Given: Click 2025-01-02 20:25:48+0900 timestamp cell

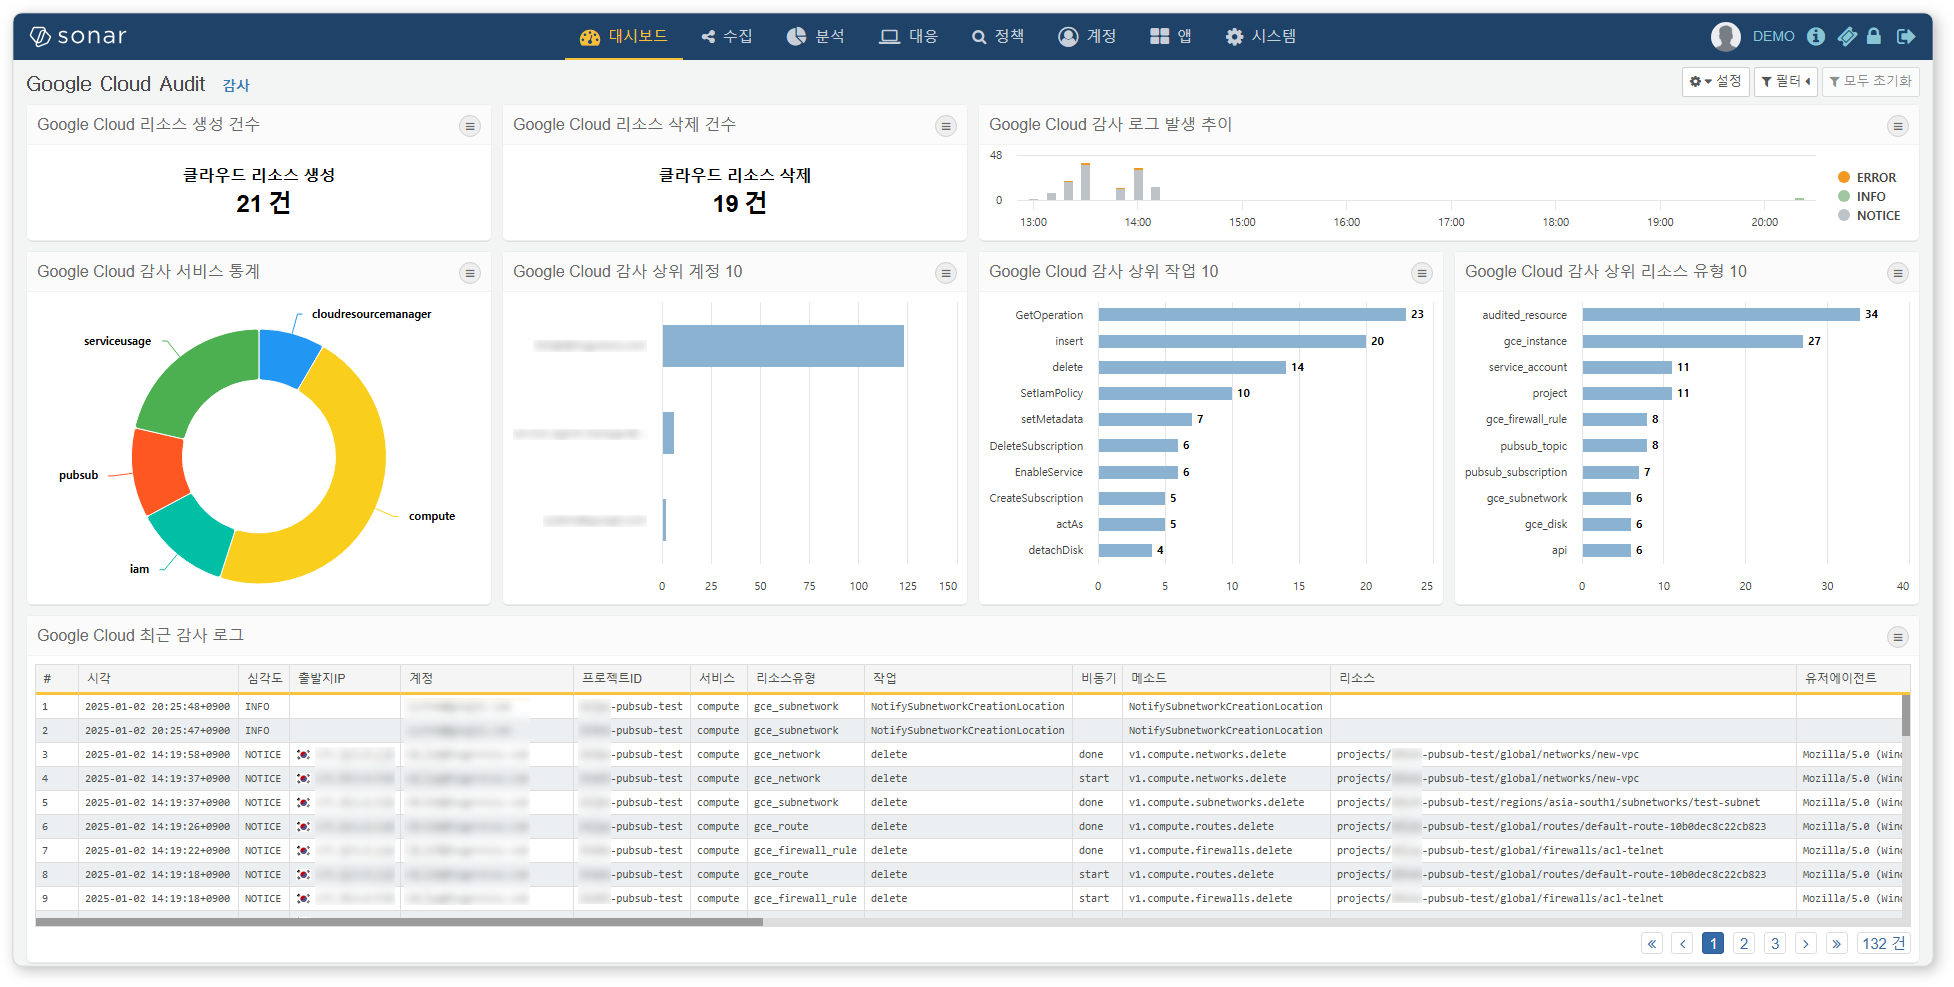Looking at the screenshot, I should coord(157,707).
